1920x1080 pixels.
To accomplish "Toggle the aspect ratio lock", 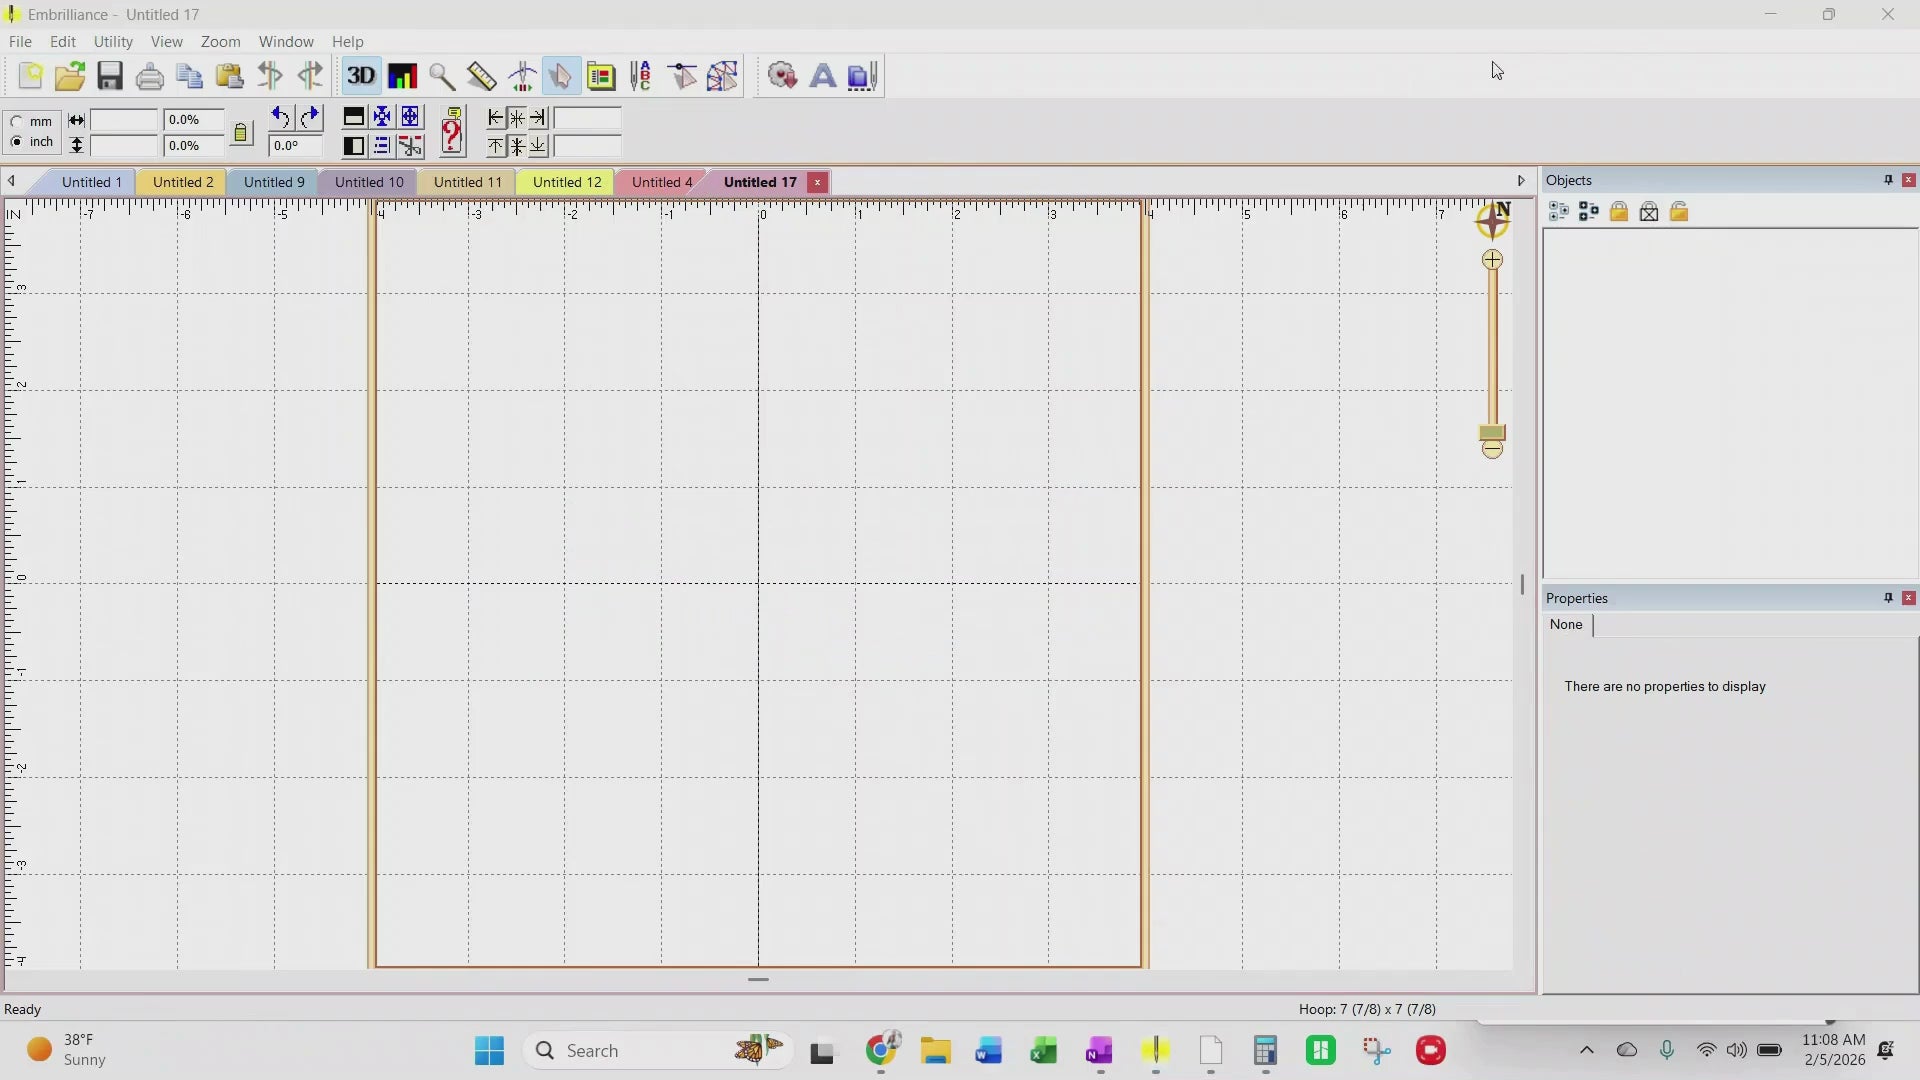I will (x=241, y=133).
